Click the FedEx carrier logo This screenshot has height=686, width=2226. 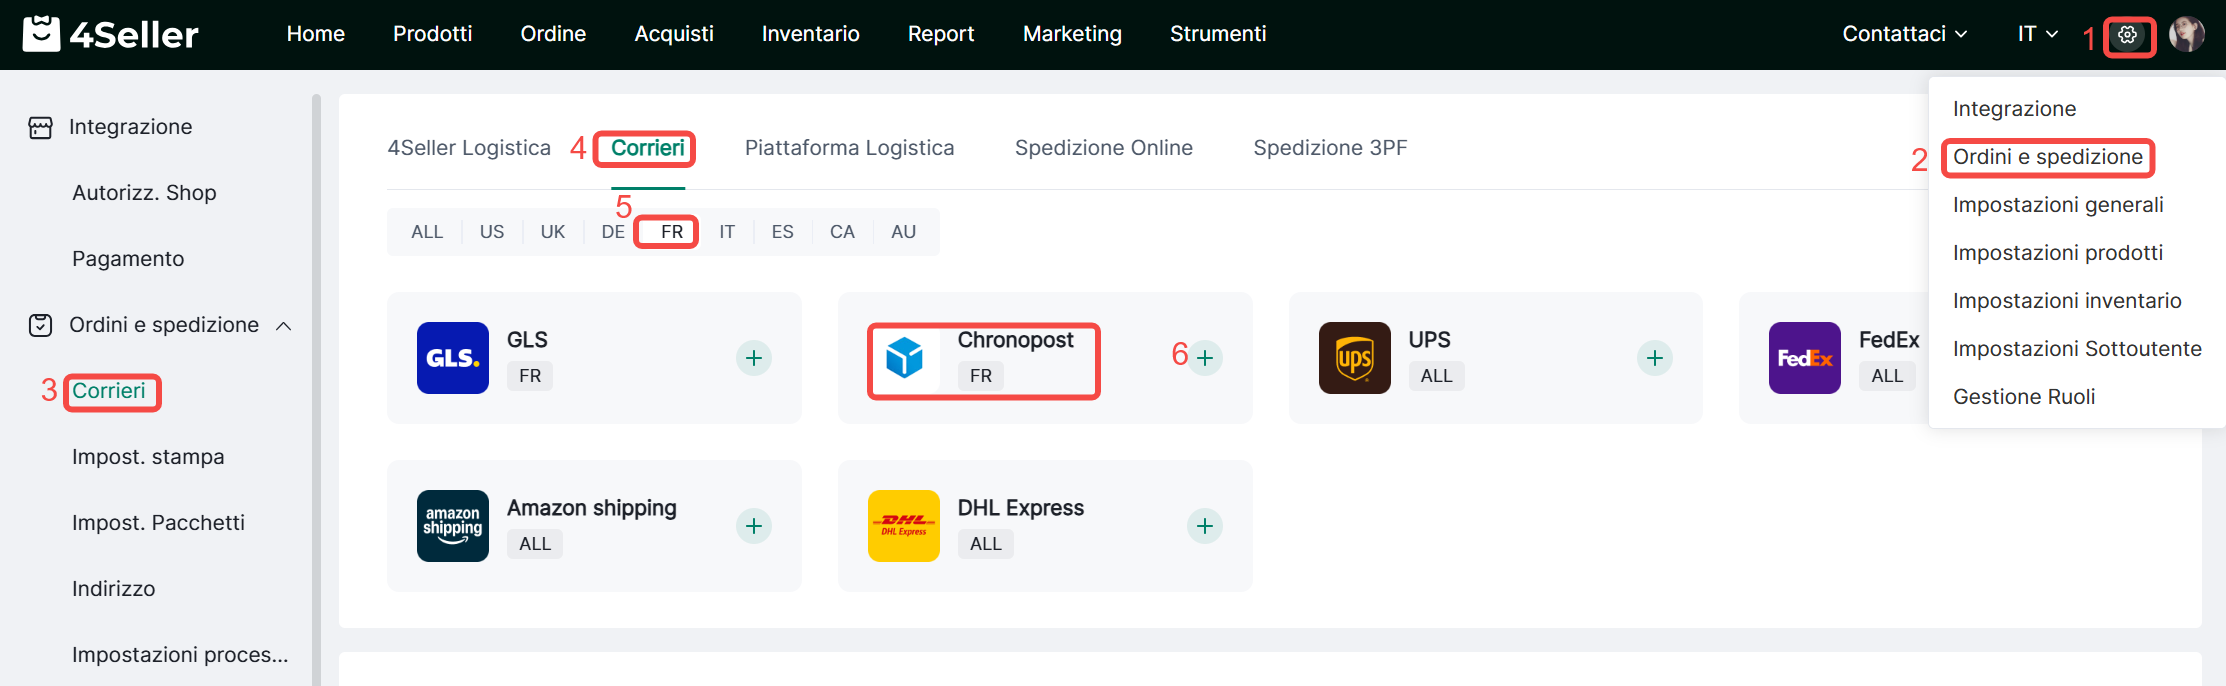pyautogui.click(x=1804, y=358)
